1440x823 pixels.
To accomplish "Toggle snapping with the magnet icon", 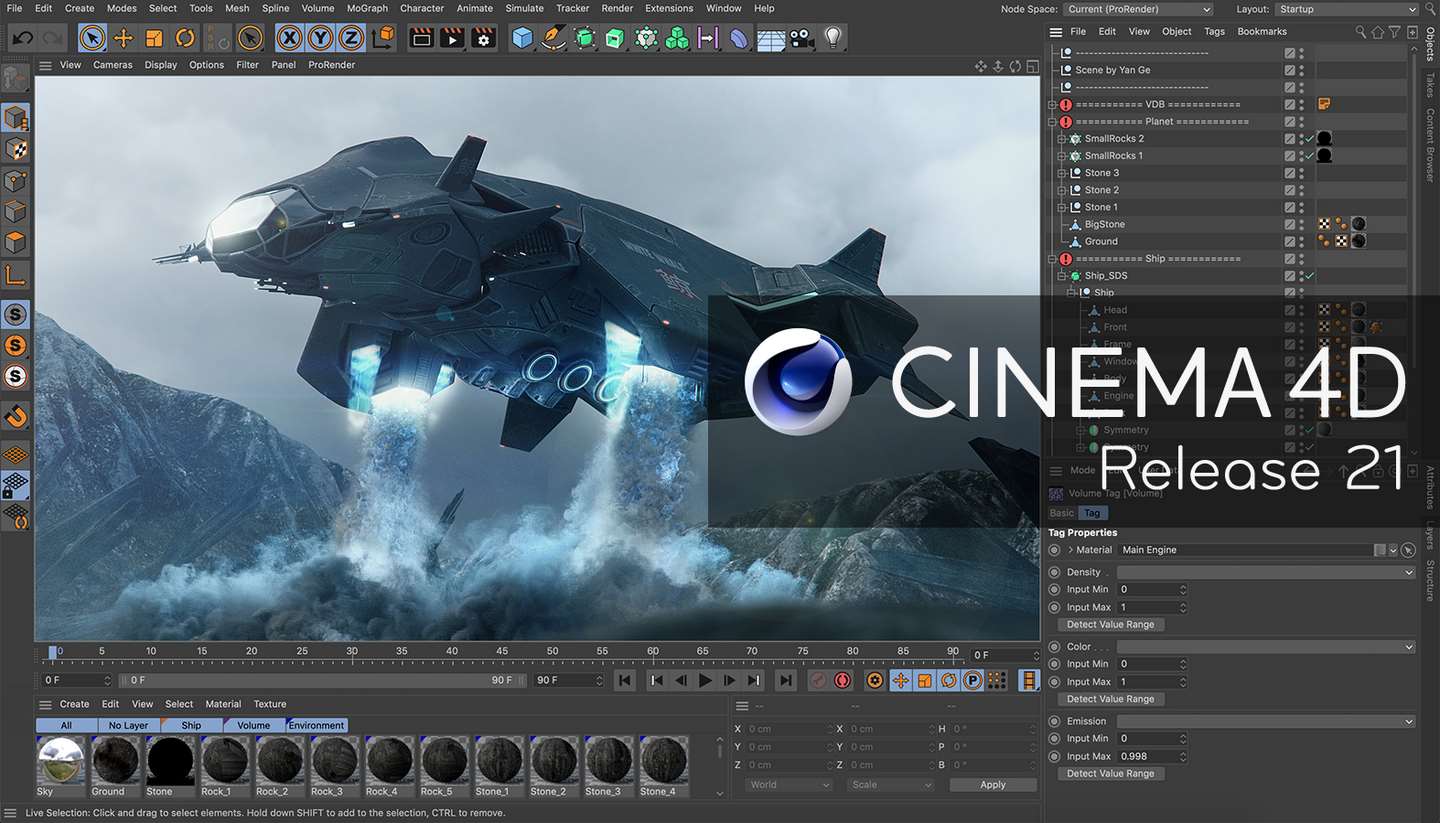I will 16,416.
